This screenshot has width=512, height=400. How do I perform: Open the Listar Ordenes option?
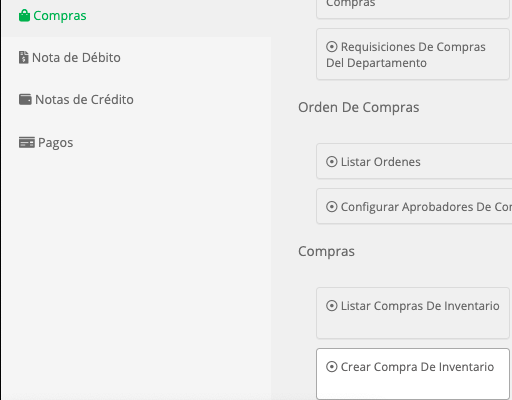point(414,161)
